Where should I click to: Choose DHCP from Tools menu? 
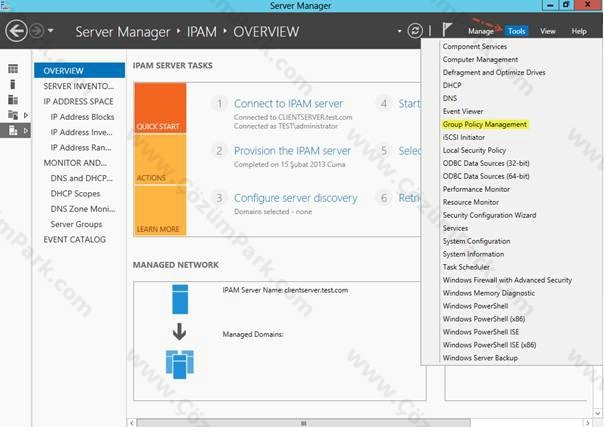click(x=452, y=85)
